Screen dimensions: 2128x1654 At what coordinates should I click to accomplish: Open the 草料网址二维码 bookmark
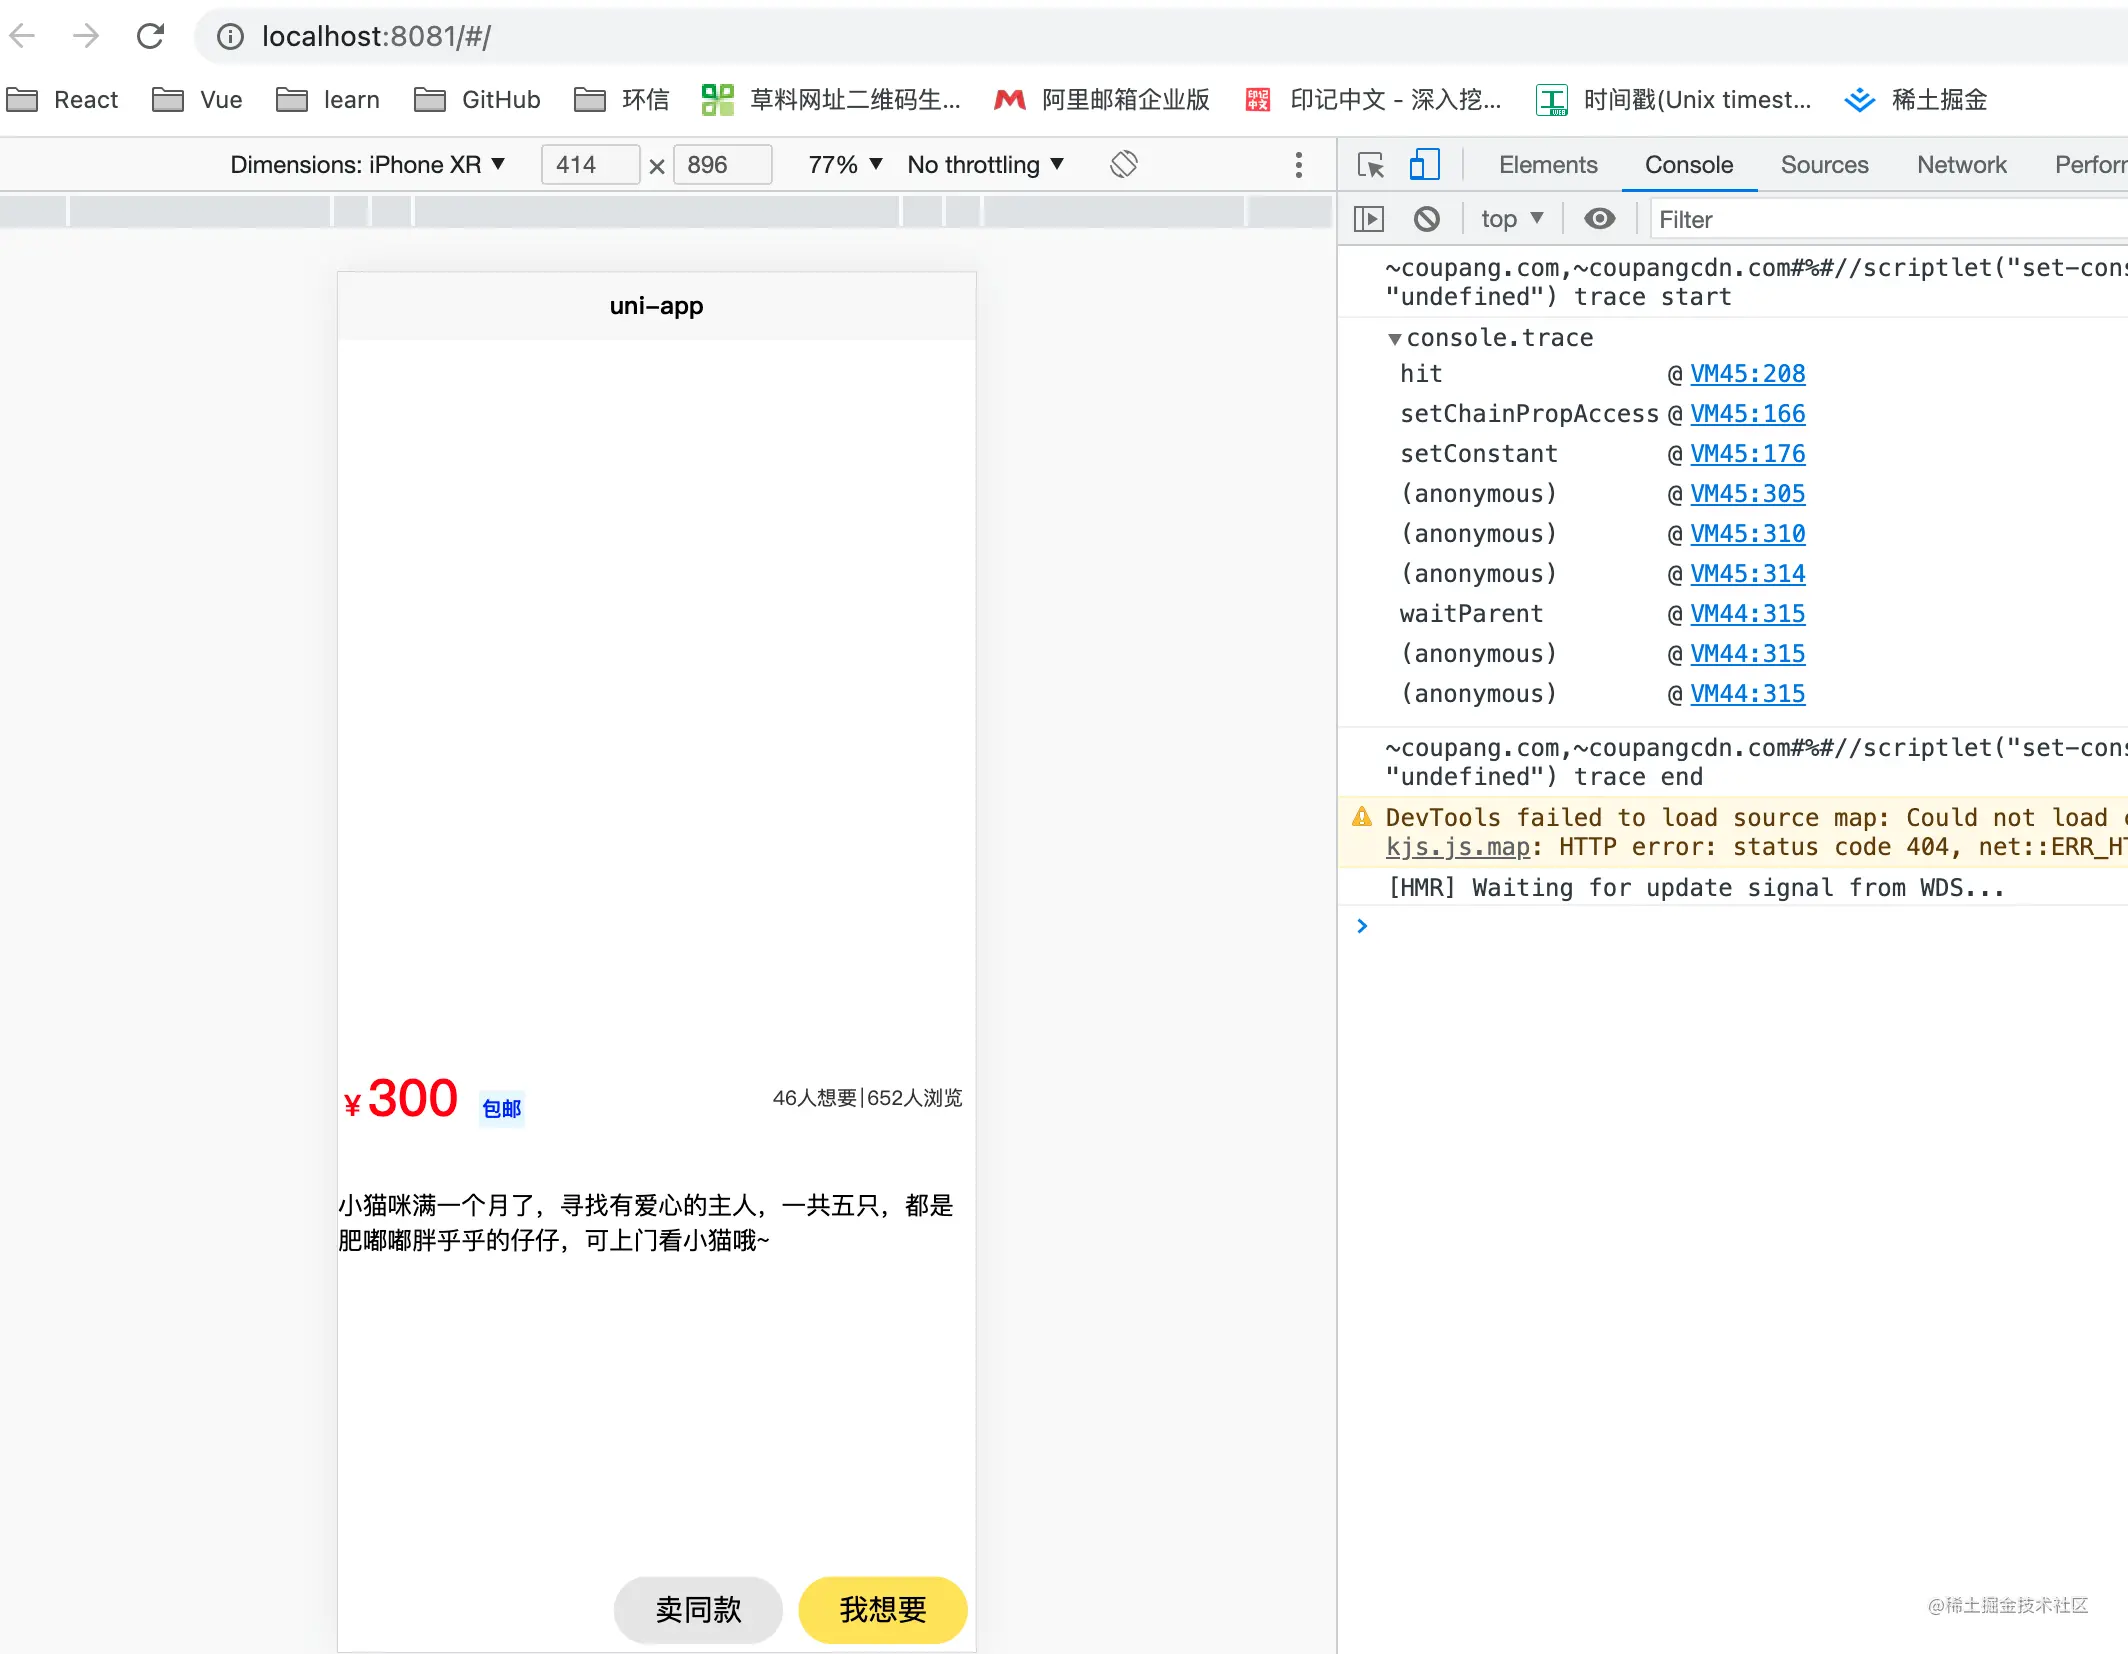point(831,100)
